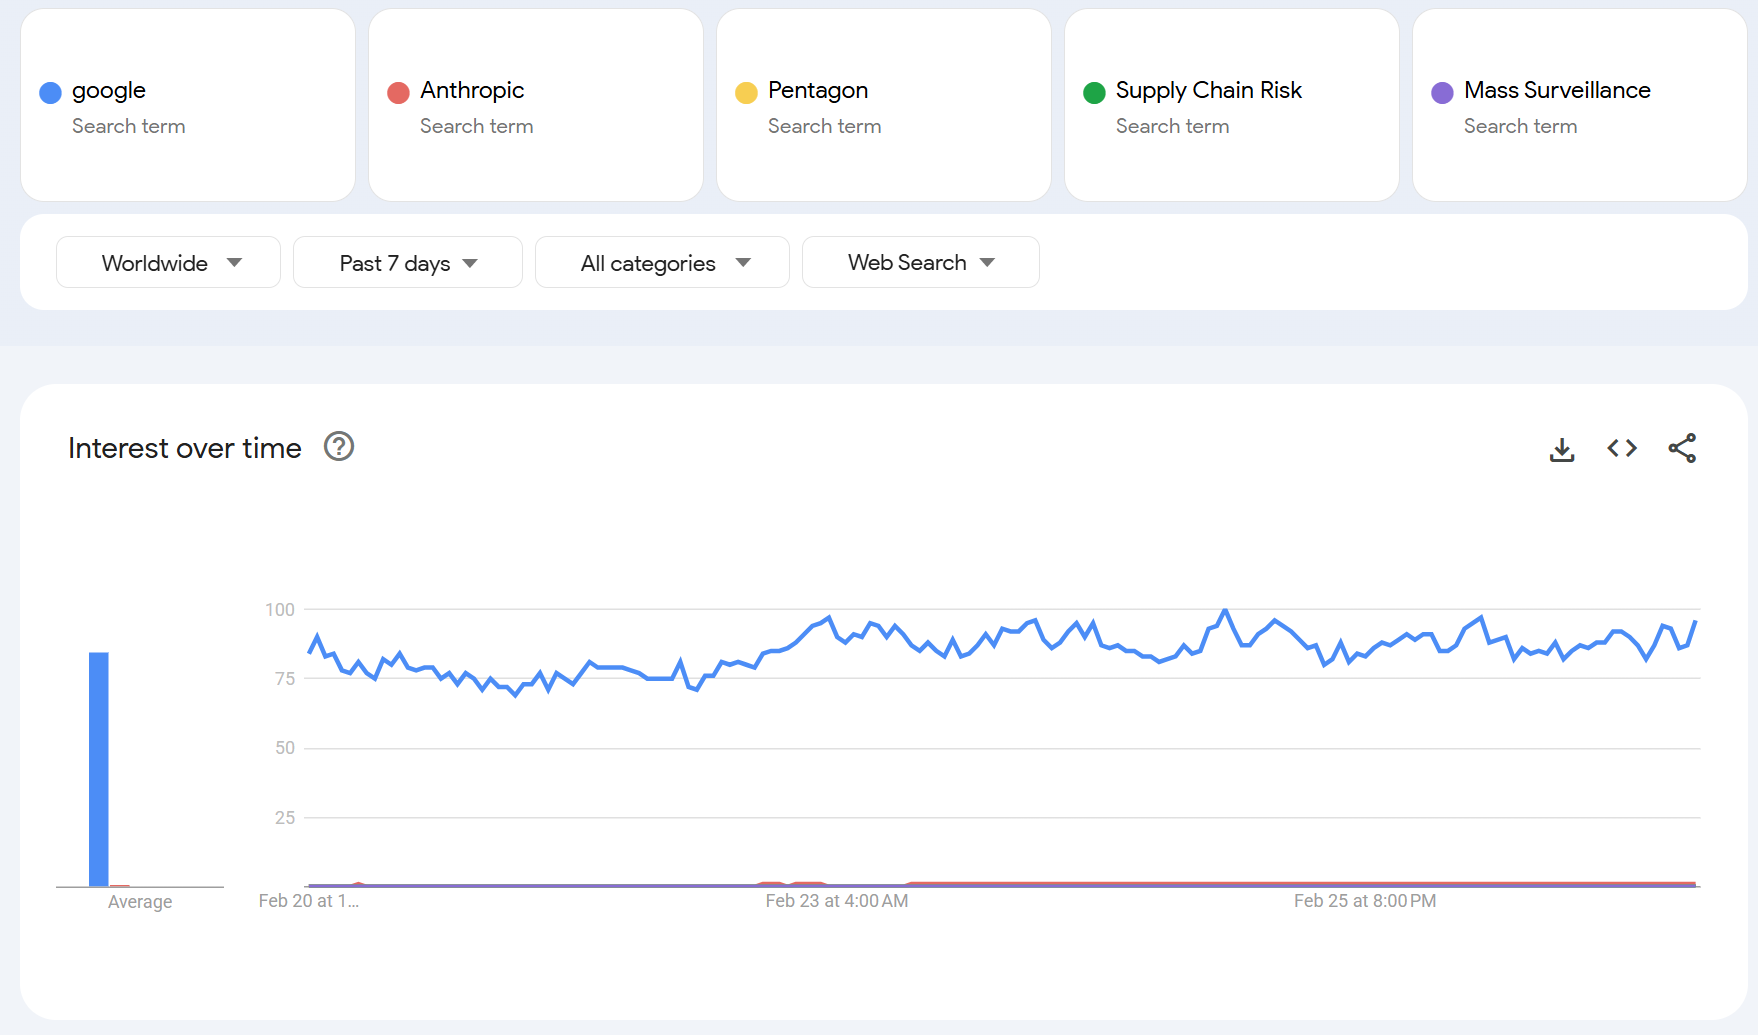The height and width of the screenshot is (1035, 1758).
Task: Change the Web Search type dropdown
Action: pyautogui.click(x=920, y=263)
